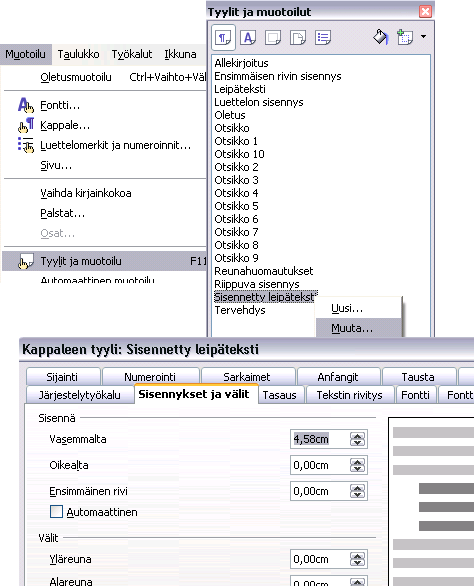Close the Tyylit ja muotoilut panel

425,12
